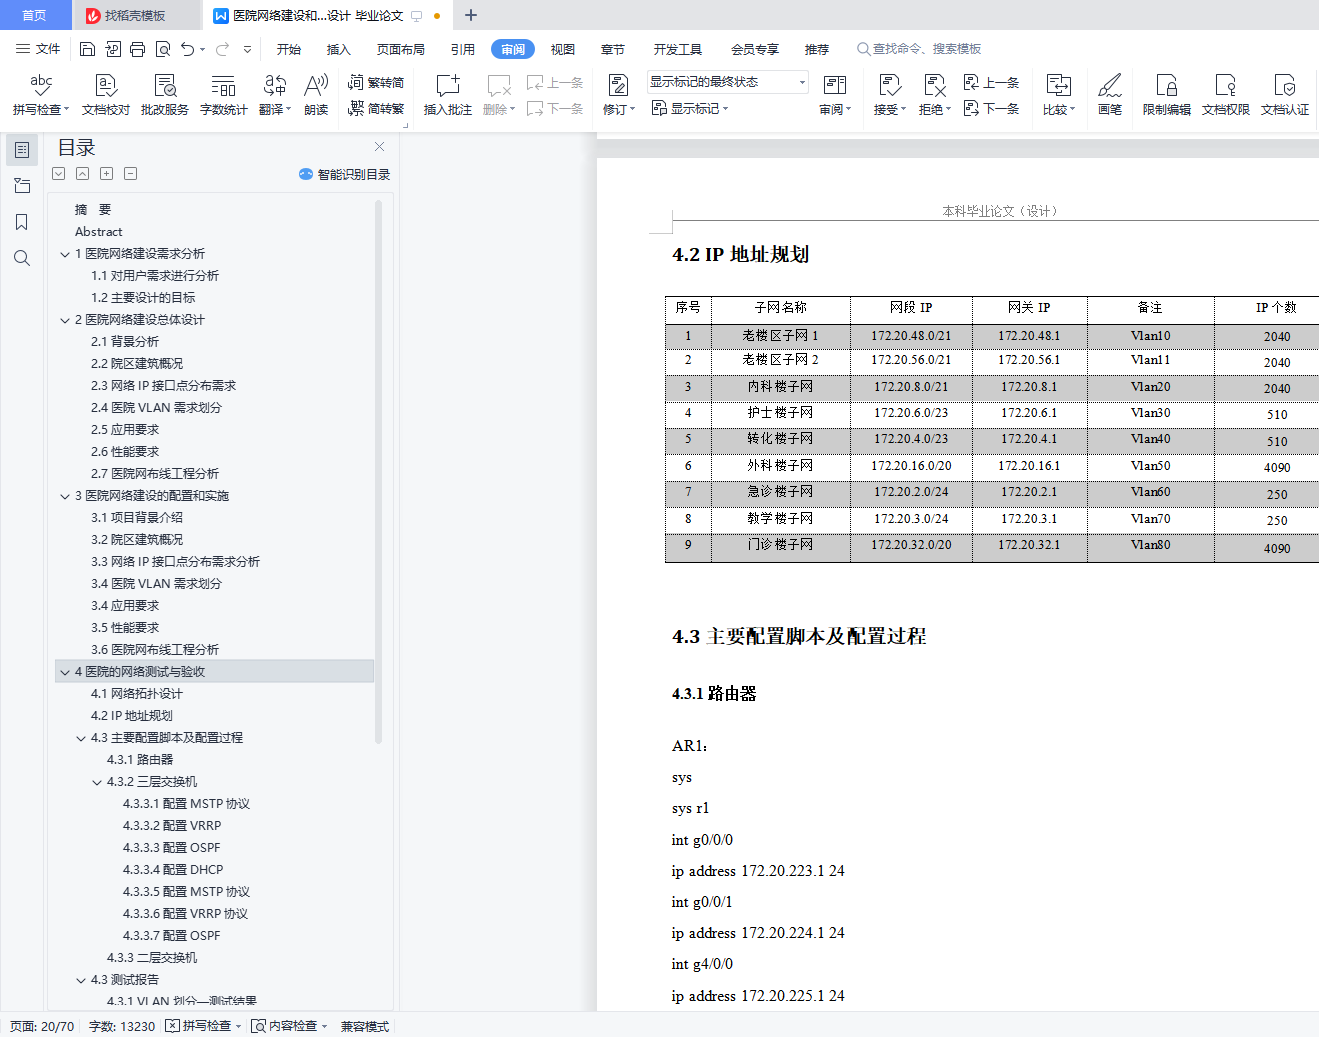Switch to 页面布局 ribbon tab
Screen dimensions: 1319x1037
coord(401,49)
